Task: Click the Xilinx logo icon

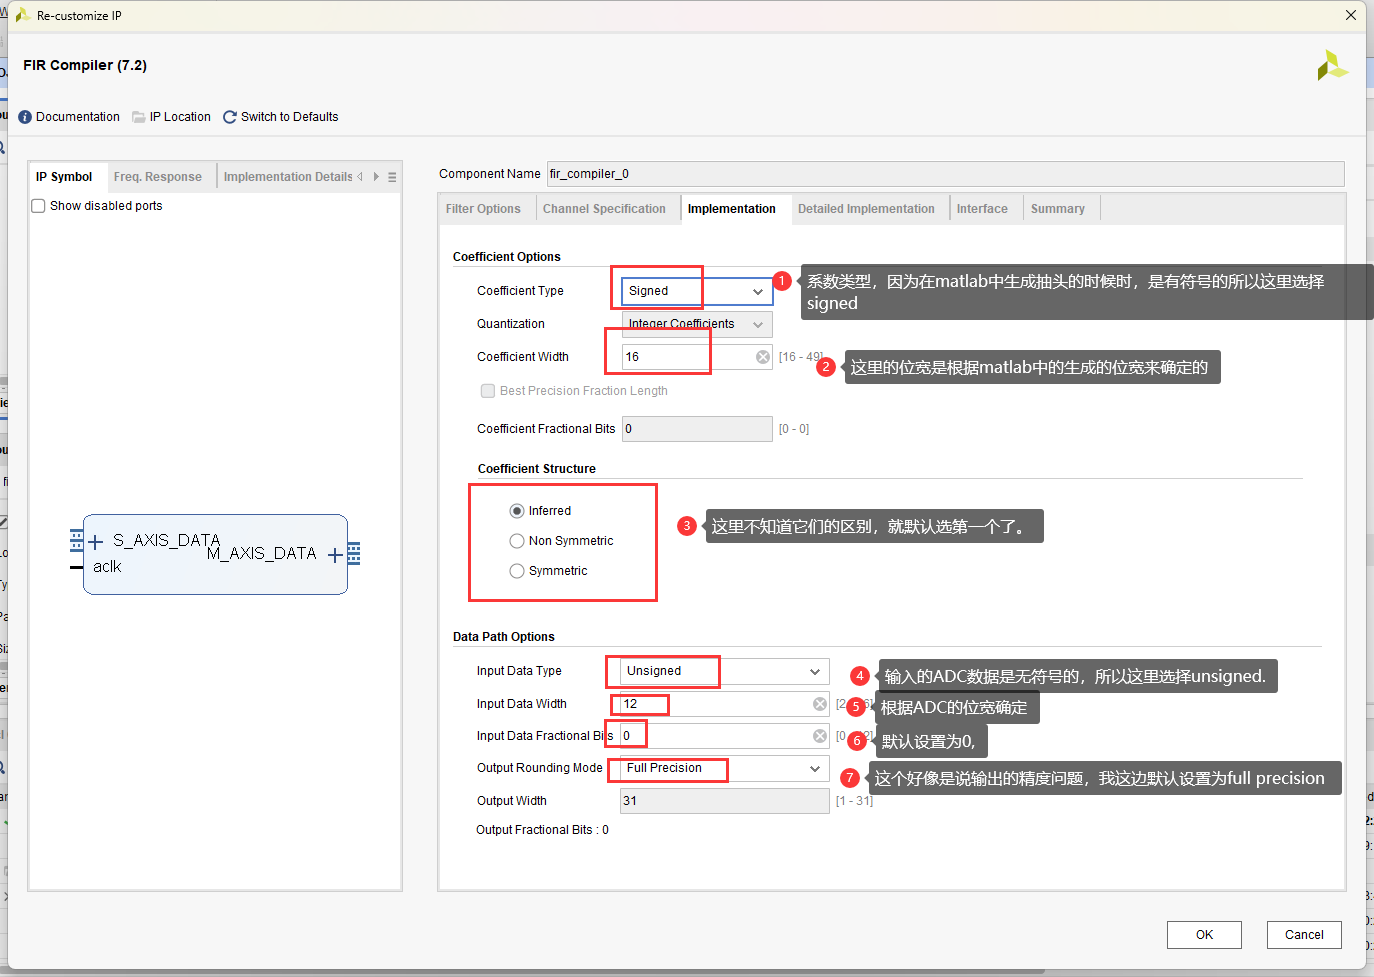Action: pos(1332,66)
